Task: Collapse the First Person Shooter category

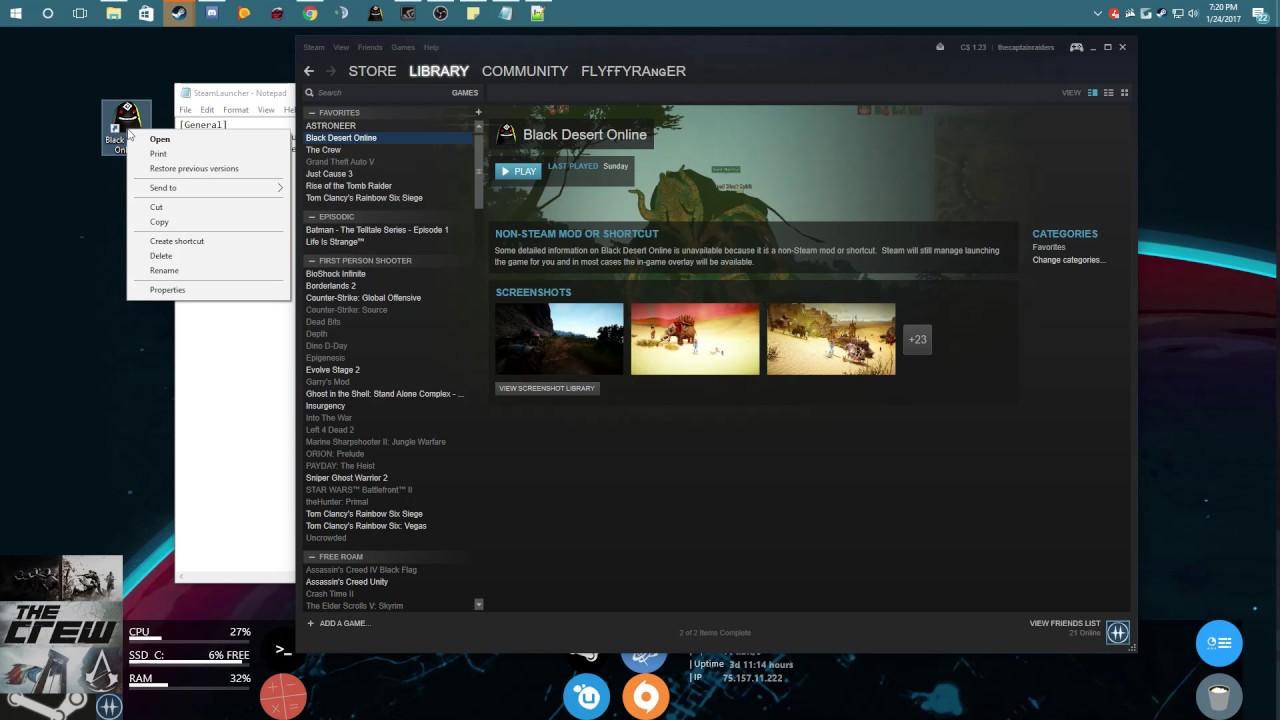Action: point(311,261)
